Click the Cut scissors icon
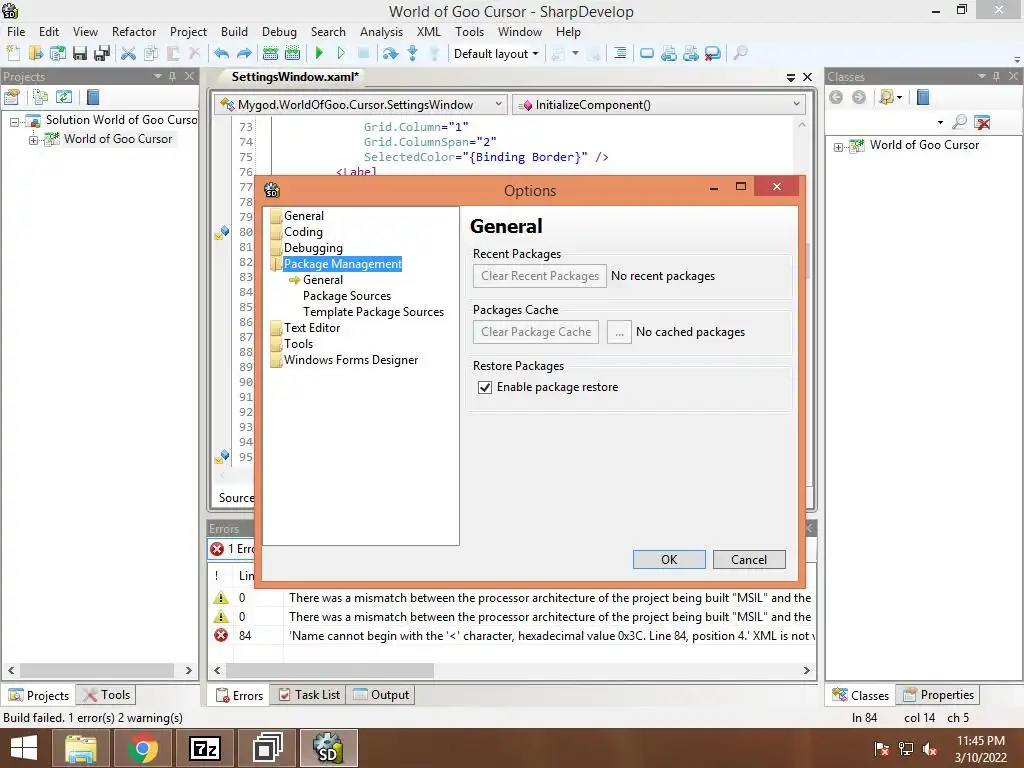The width and height of the screenshot is (1024, 768). (x=129, y=54)
